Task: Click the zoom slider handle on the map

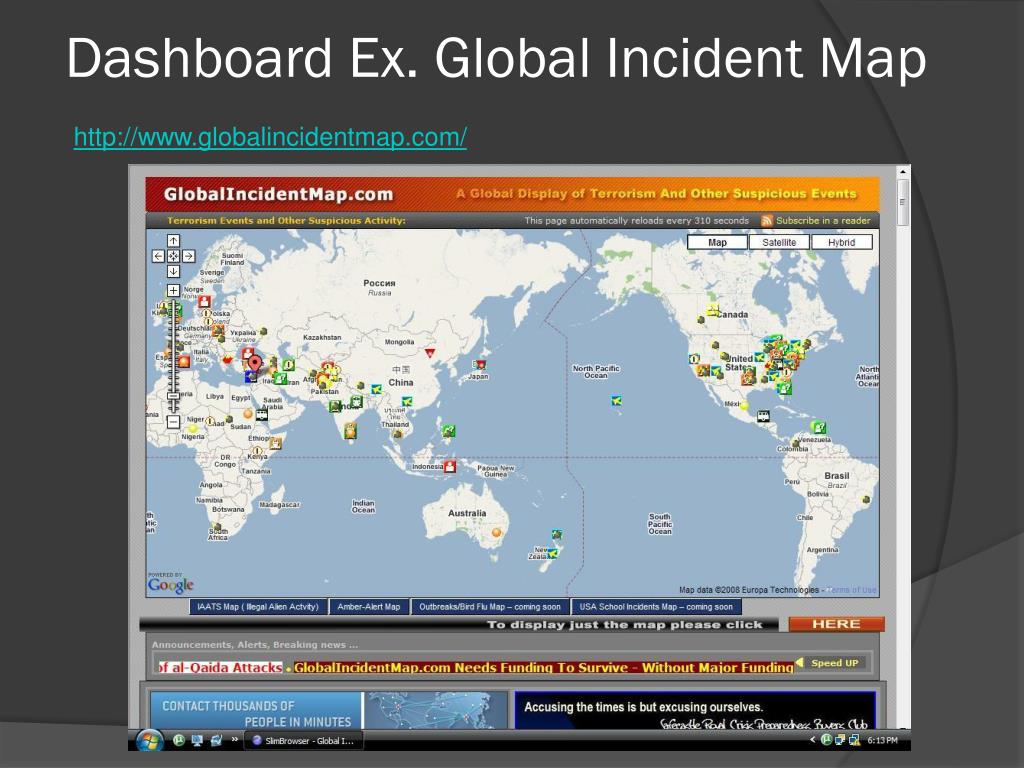Action: (173, 396)
